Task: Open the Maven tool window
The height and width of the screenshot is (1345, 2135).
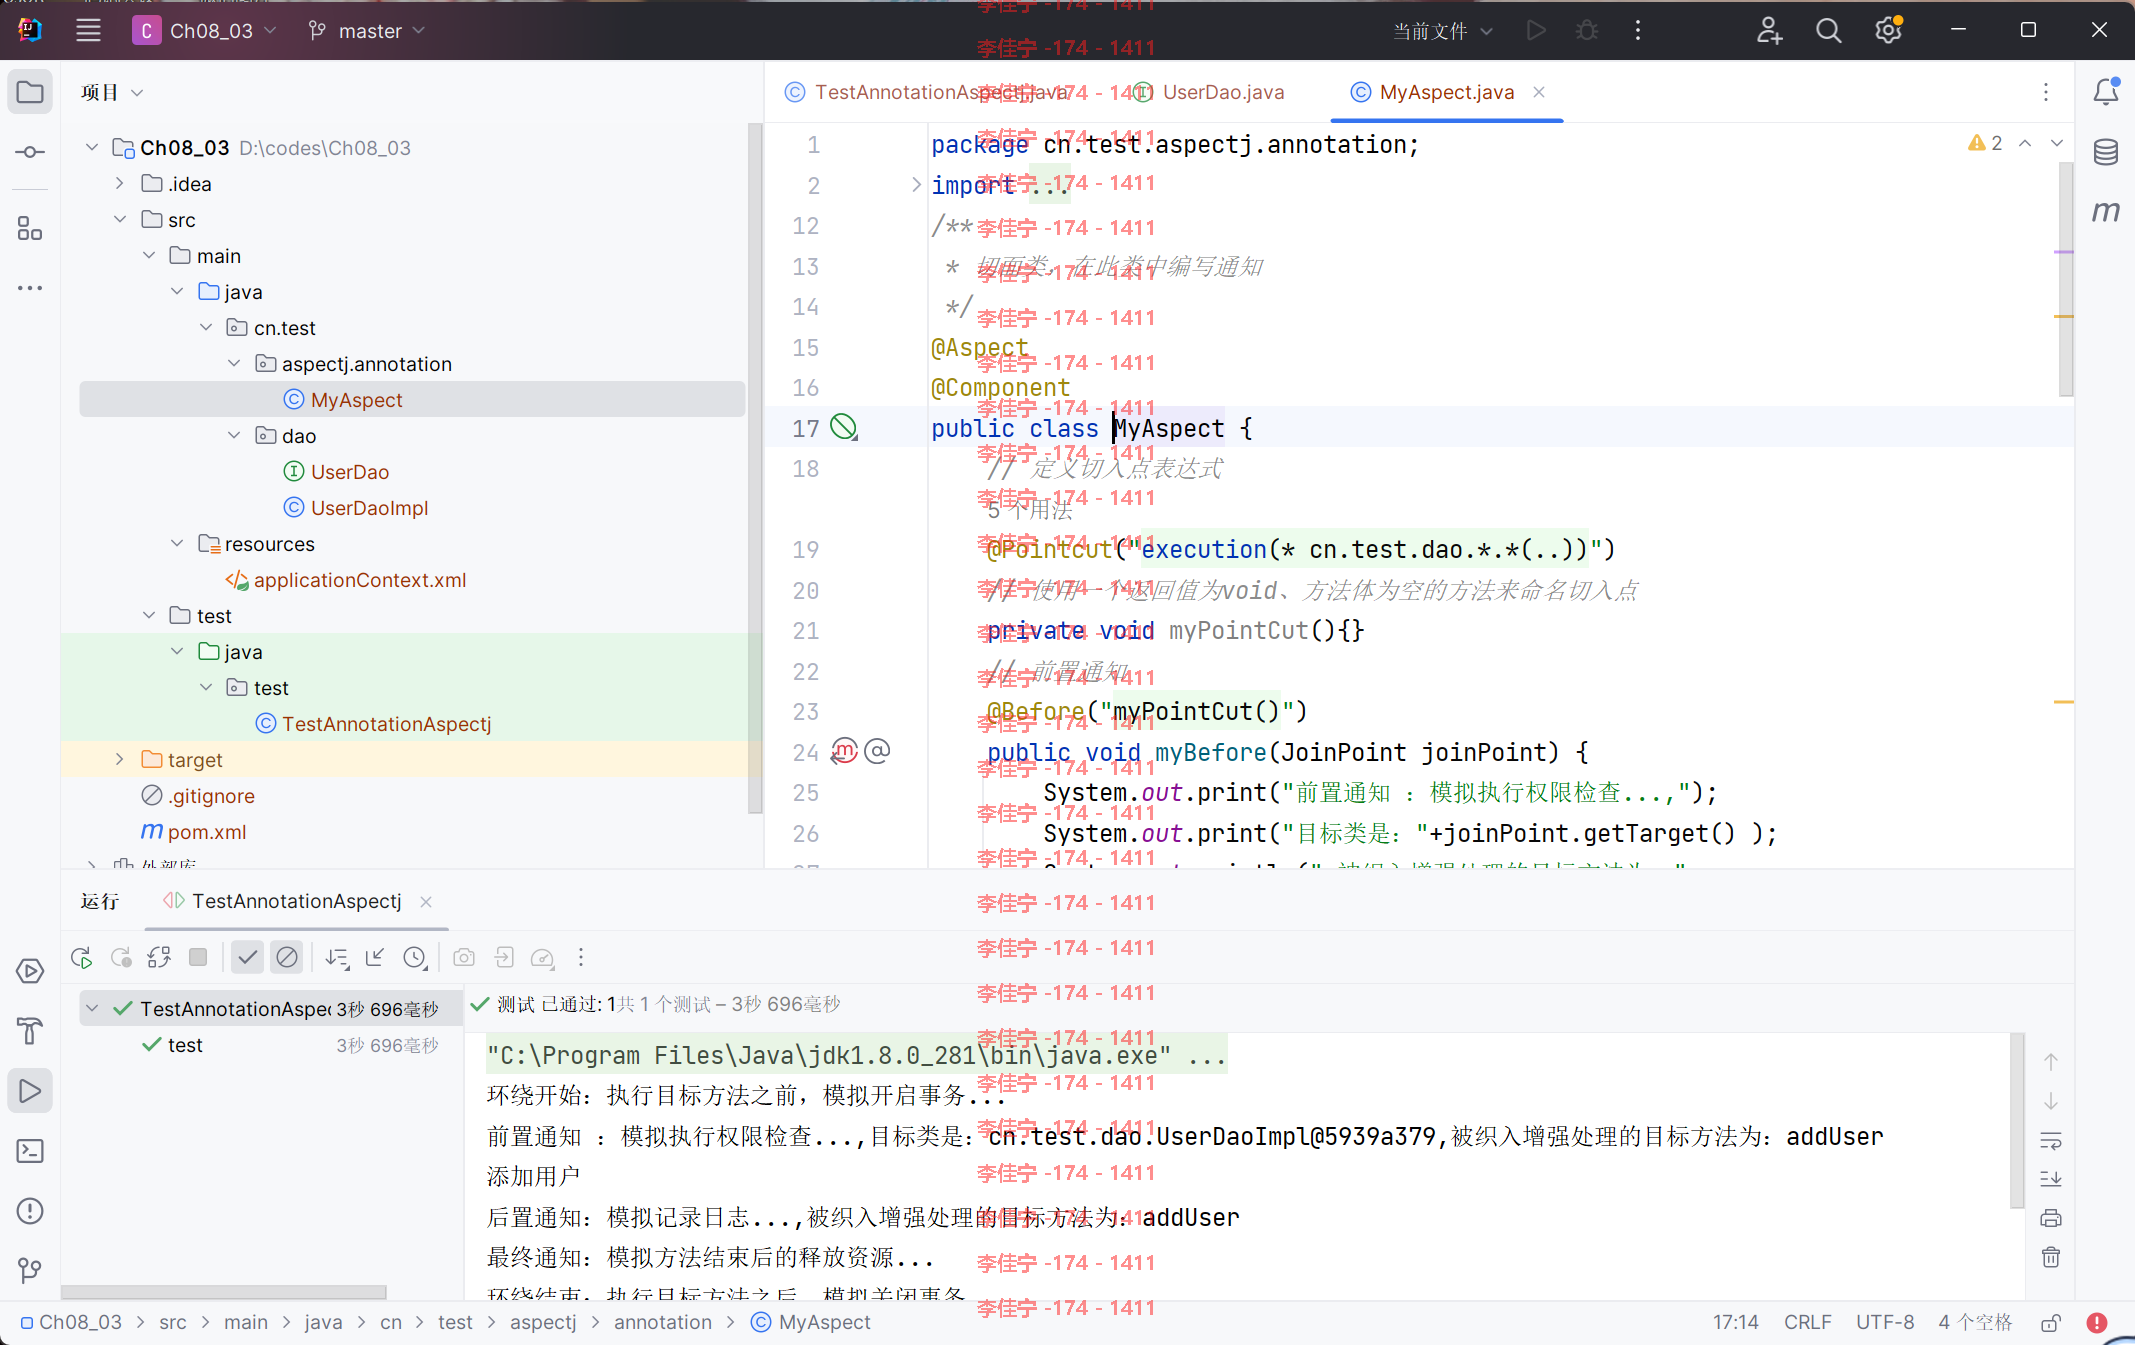Action: tap(2106, 211)
